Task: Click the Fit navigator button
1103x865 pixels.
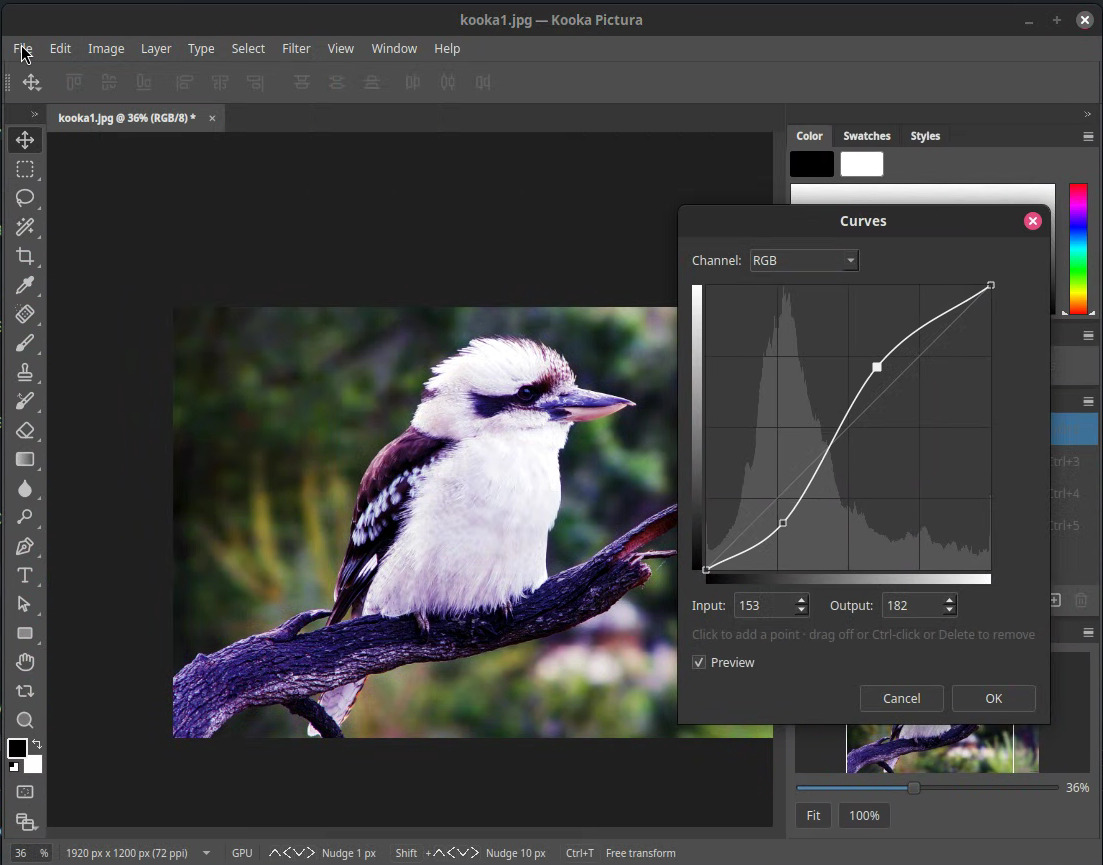Action: [x=813, y=816]
